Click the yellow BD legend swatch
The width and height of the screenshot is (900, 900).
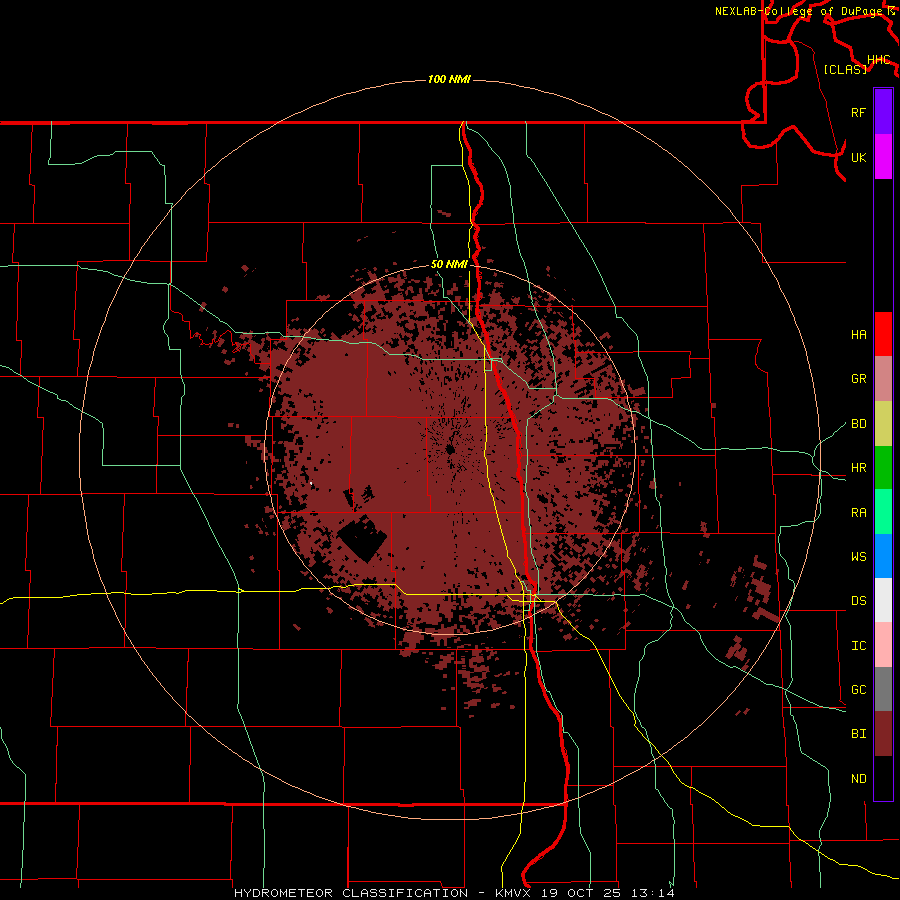[883, 423]
